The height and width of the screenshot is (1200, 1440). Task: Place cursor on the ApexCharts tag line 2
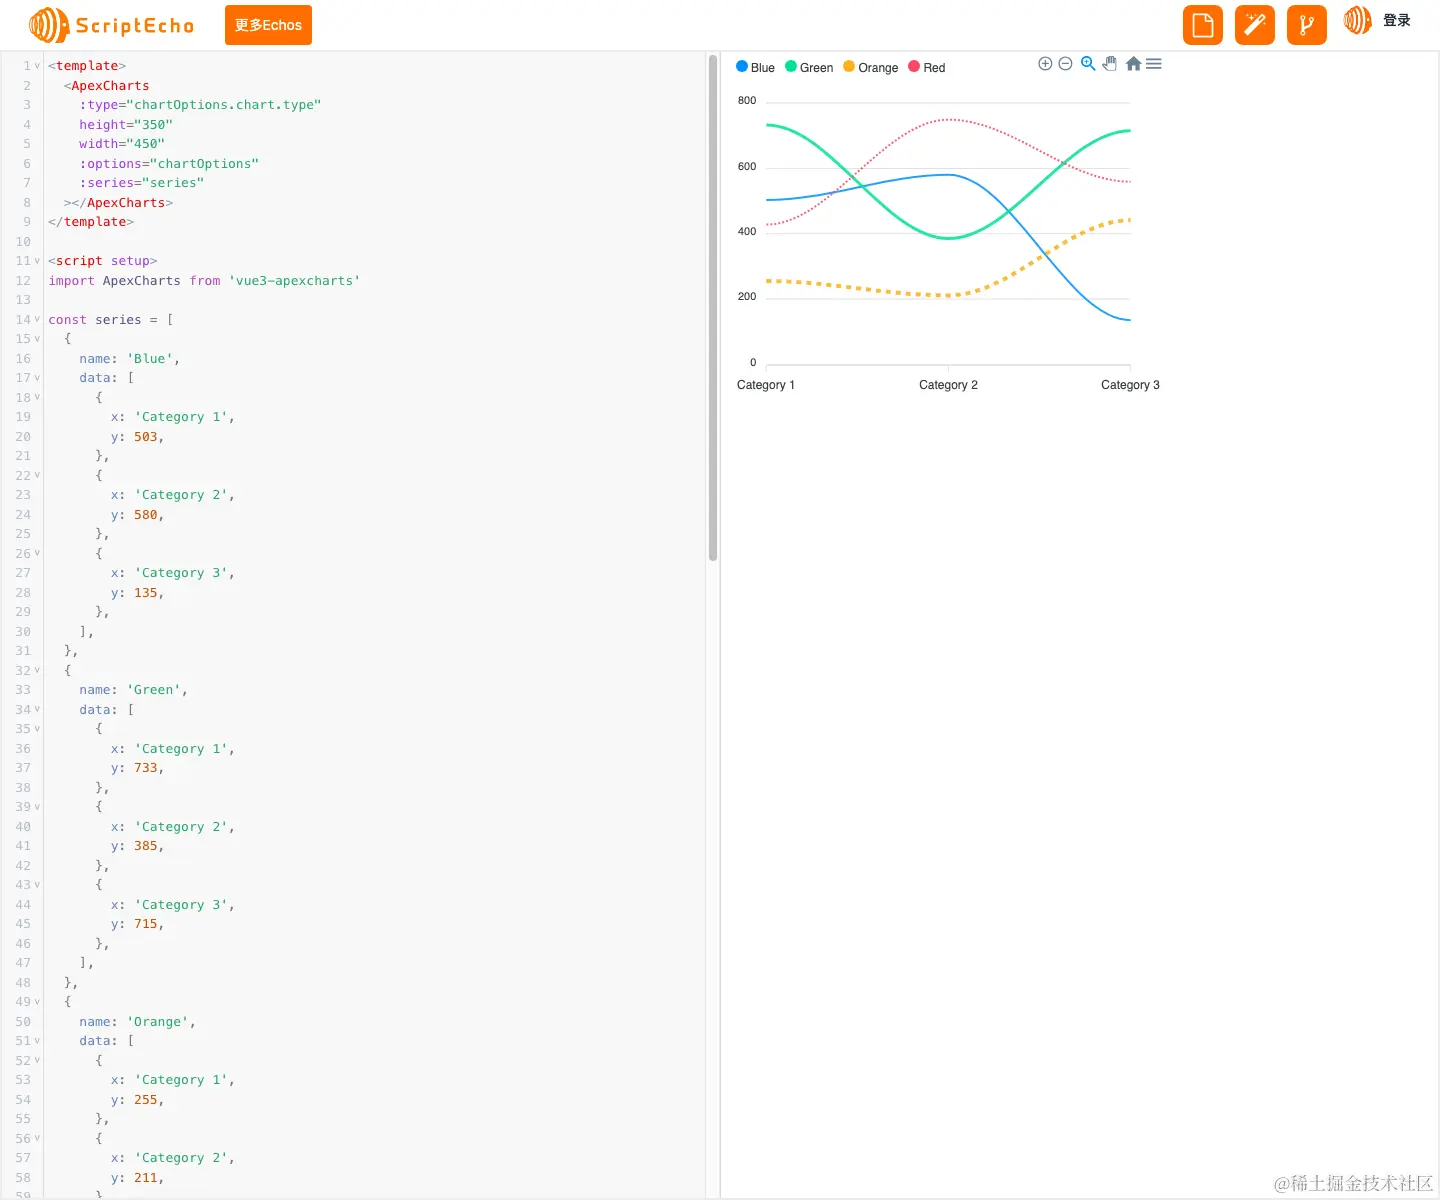point(107,86)
